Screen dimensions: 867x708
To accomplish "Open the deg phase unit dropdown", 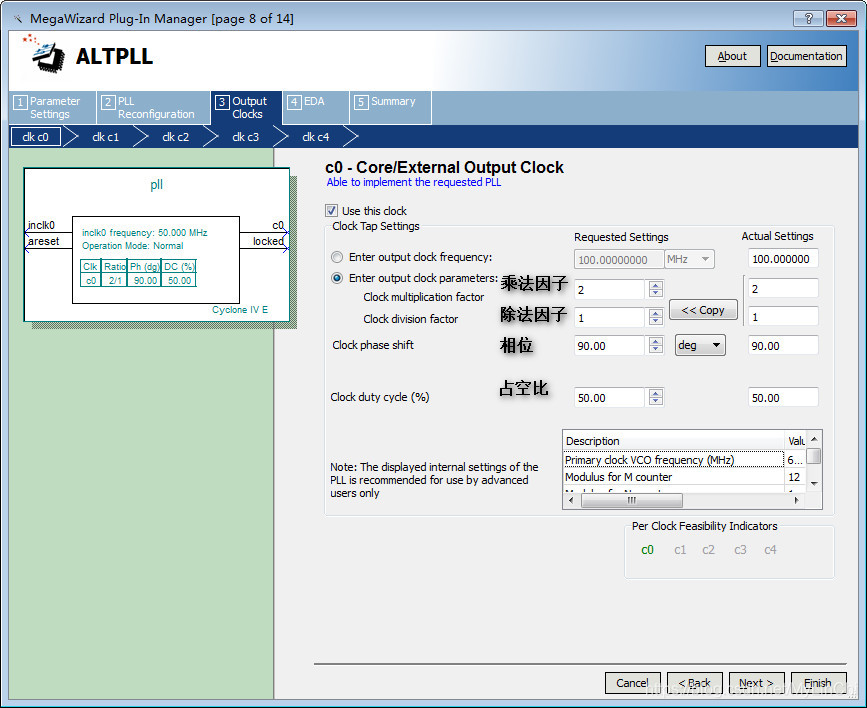I will (700, 345).
